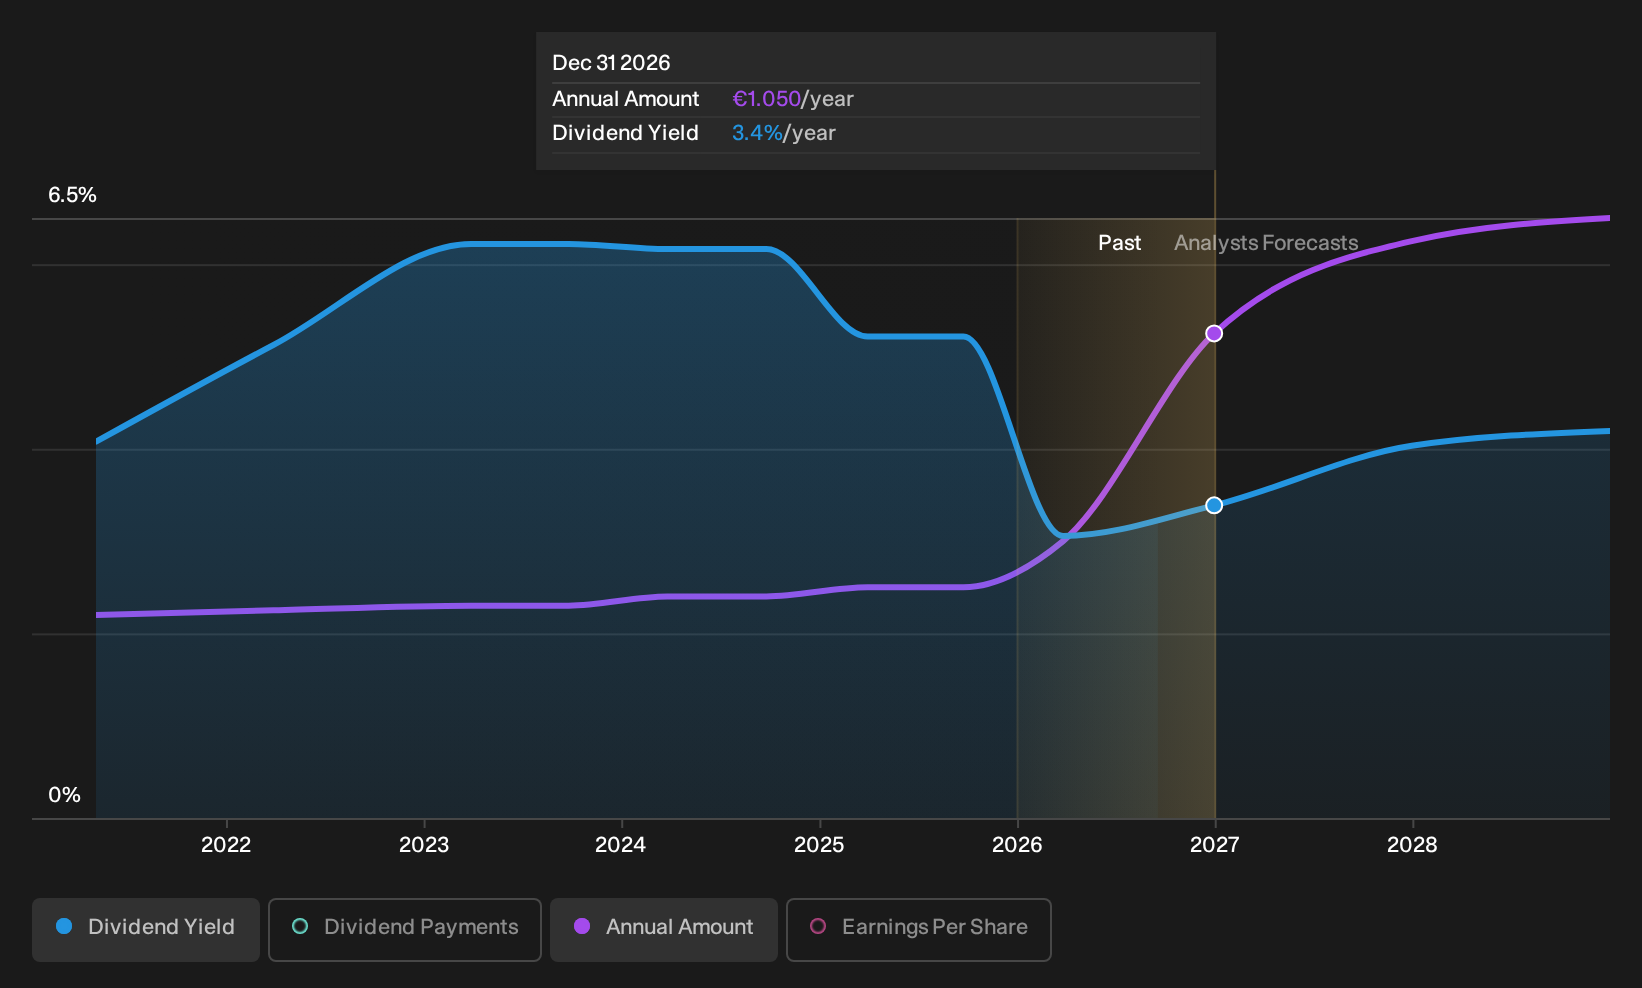Toggle the Annual Amount legend button

[x=664, y=929]
